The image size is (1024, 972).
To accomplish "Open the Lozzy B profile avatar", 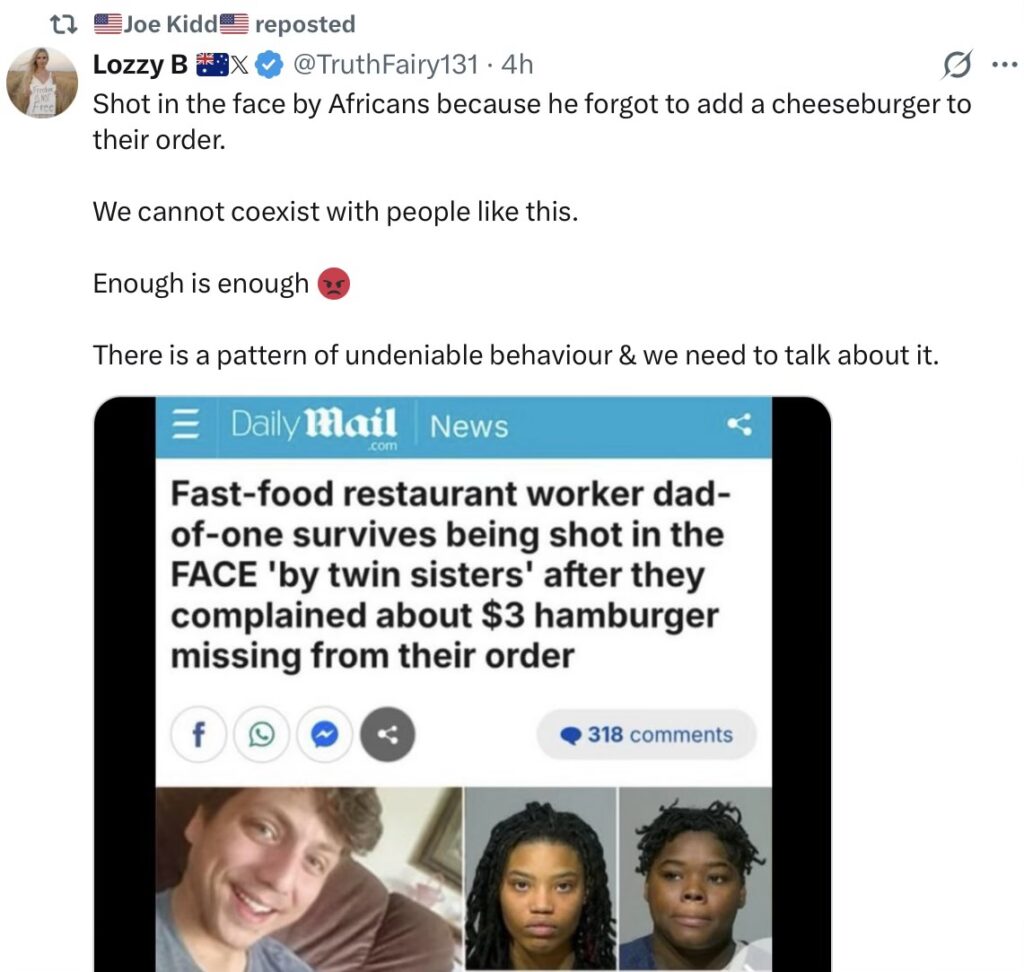I will point(42,82).
